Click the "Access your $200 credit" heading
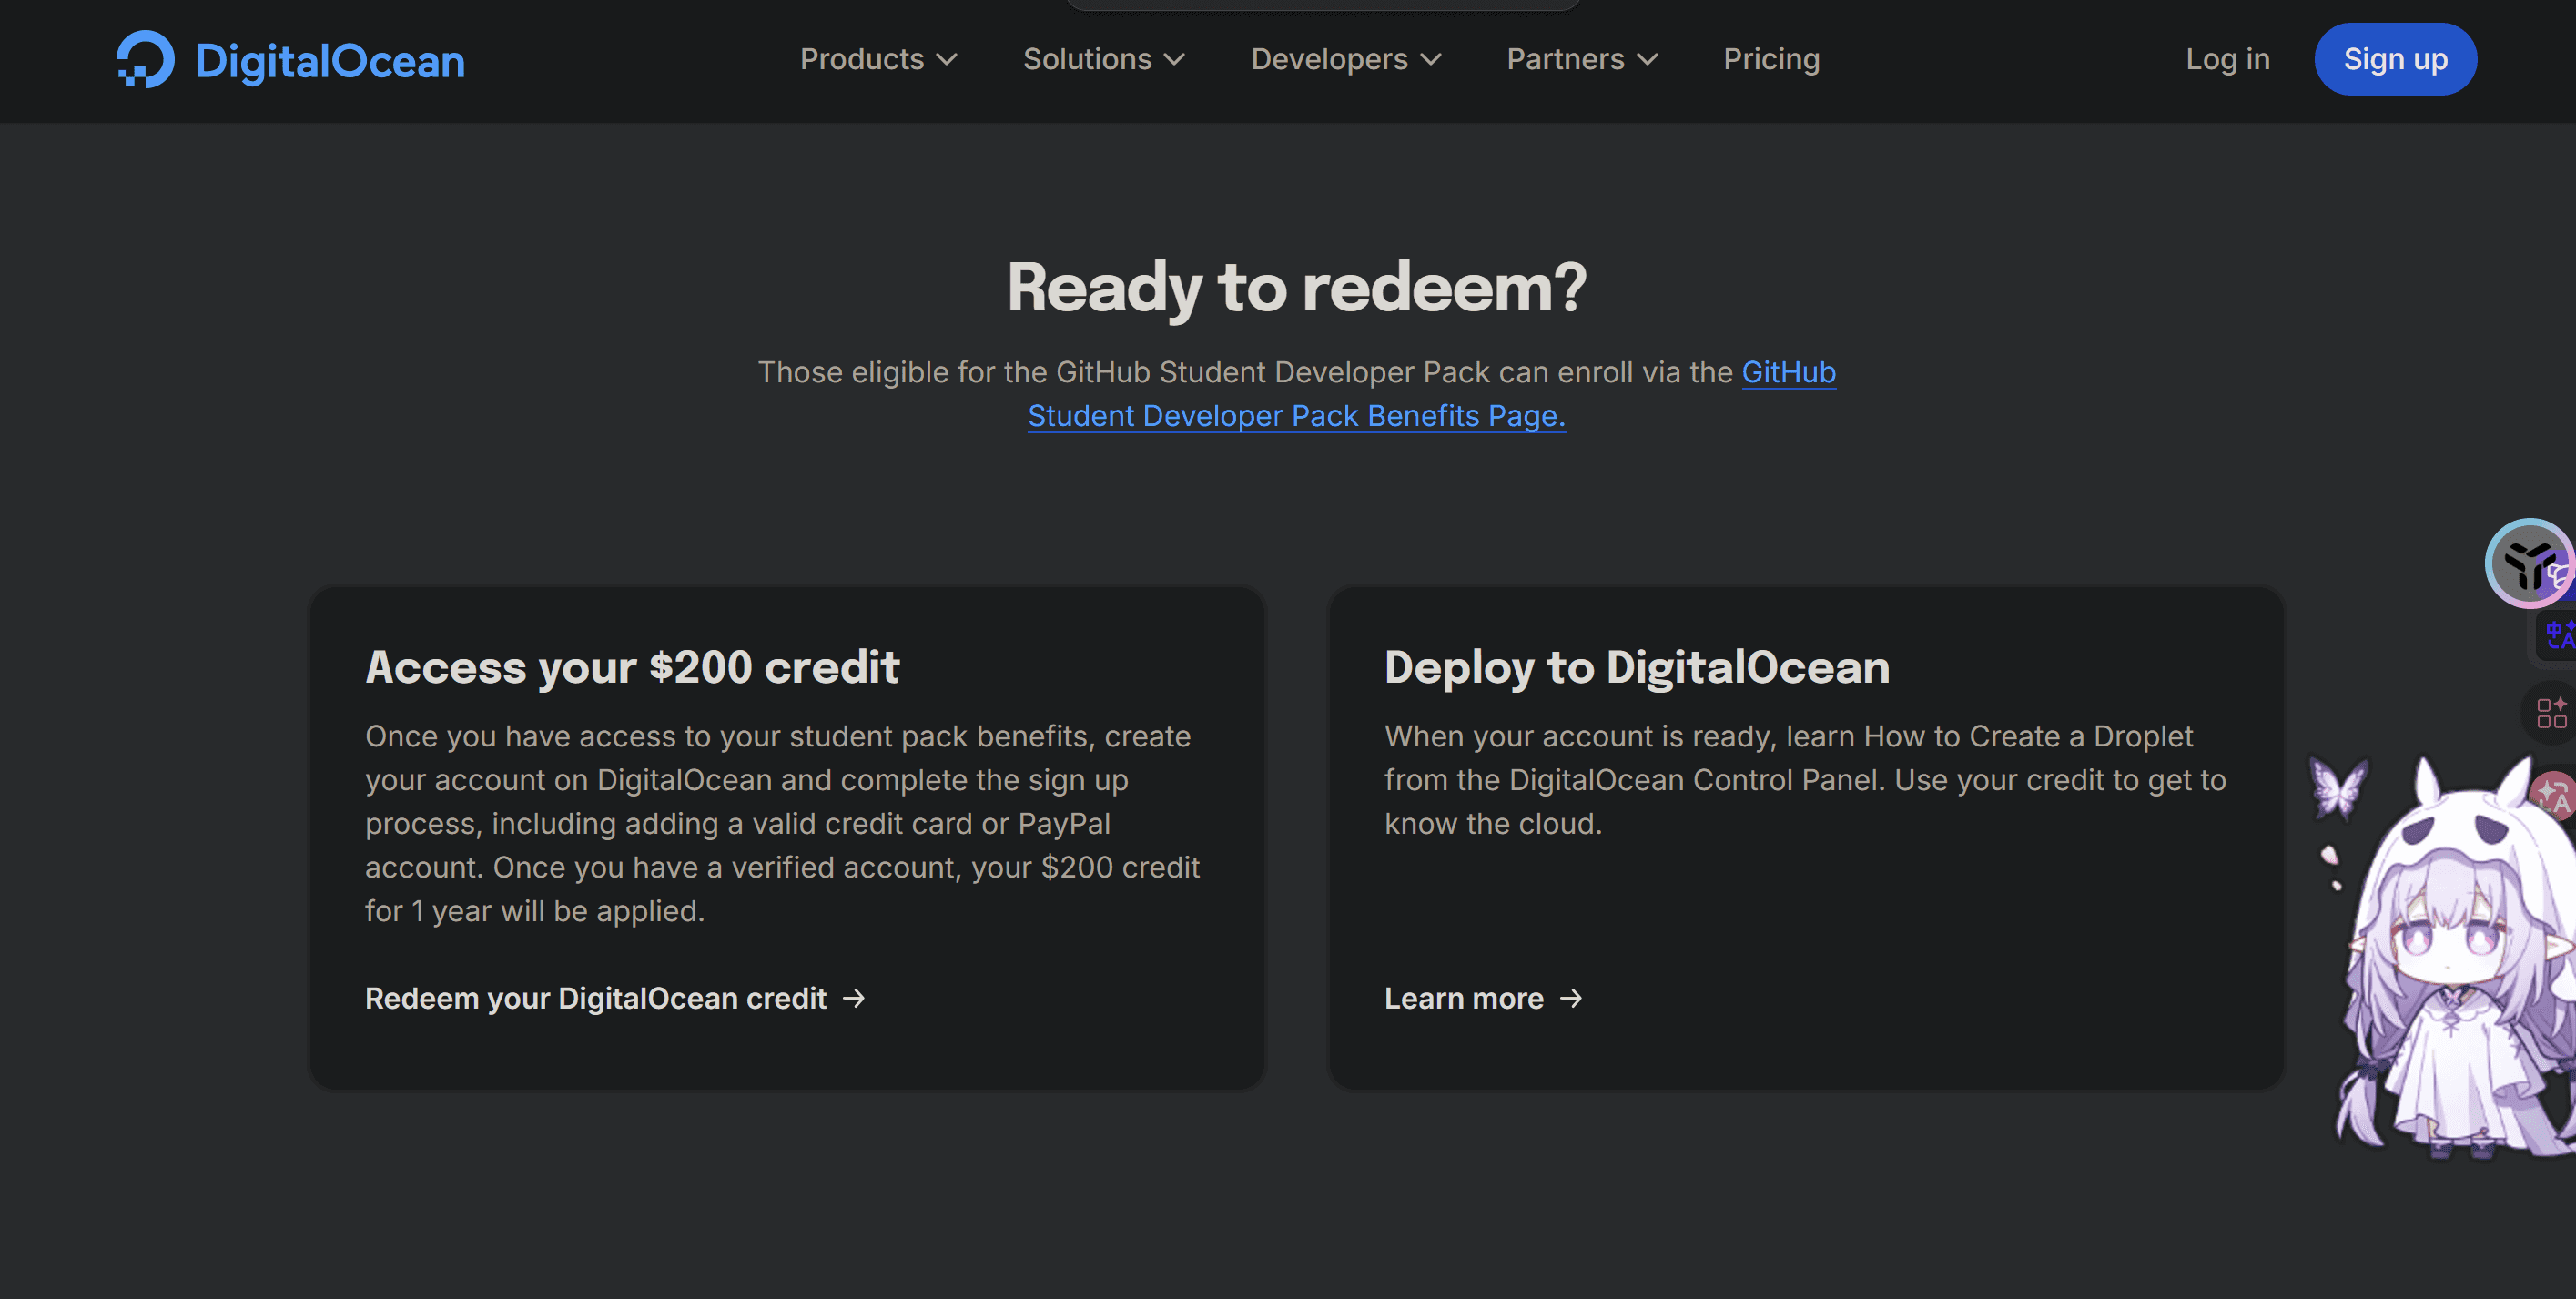2576x1299 pixels. pos(632,667)
